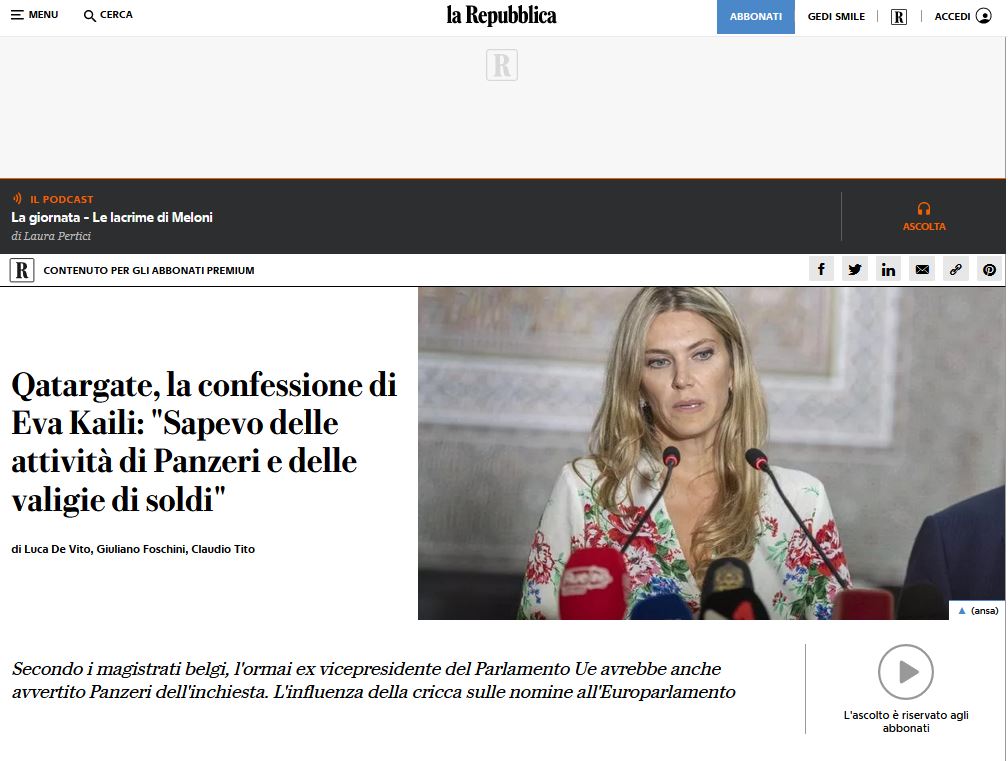Viewport: 1008px width, 761px height.
Task: Go to la Repubblica homepage logo
Action: 501,15
